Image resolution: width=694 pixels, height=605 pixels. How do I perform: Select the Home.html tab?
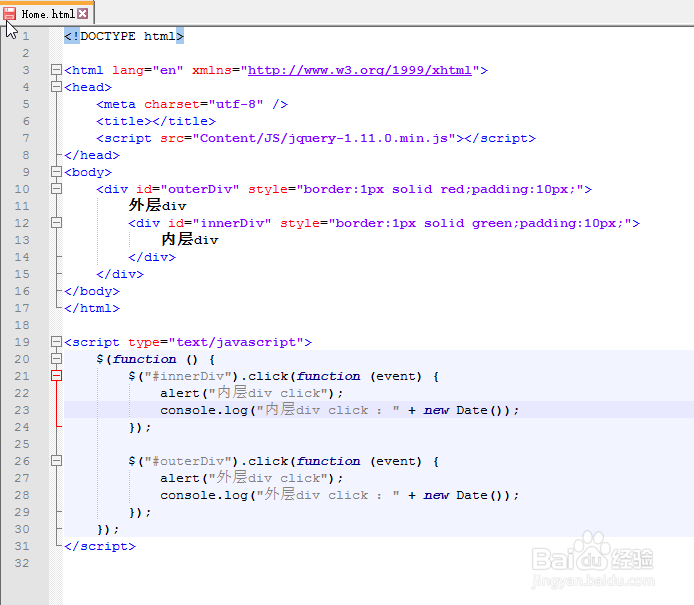[x=47, y=14]
